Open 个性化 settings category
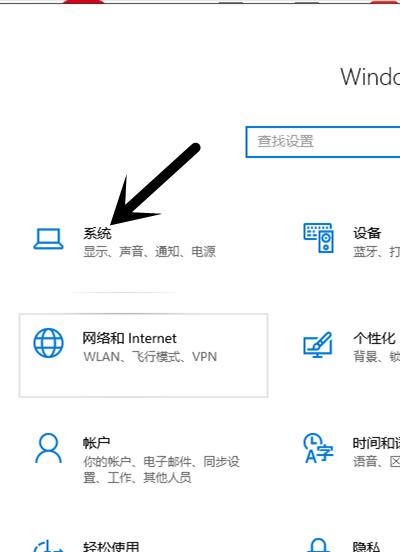Screen dimensions: 400x552 [x=374, y=338]
